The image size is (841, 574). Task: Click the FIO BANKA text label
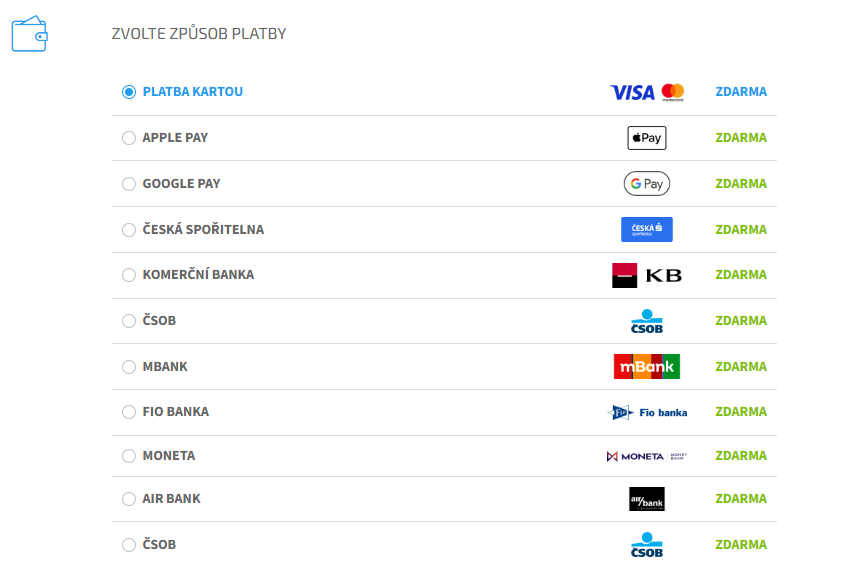[175, 412]
